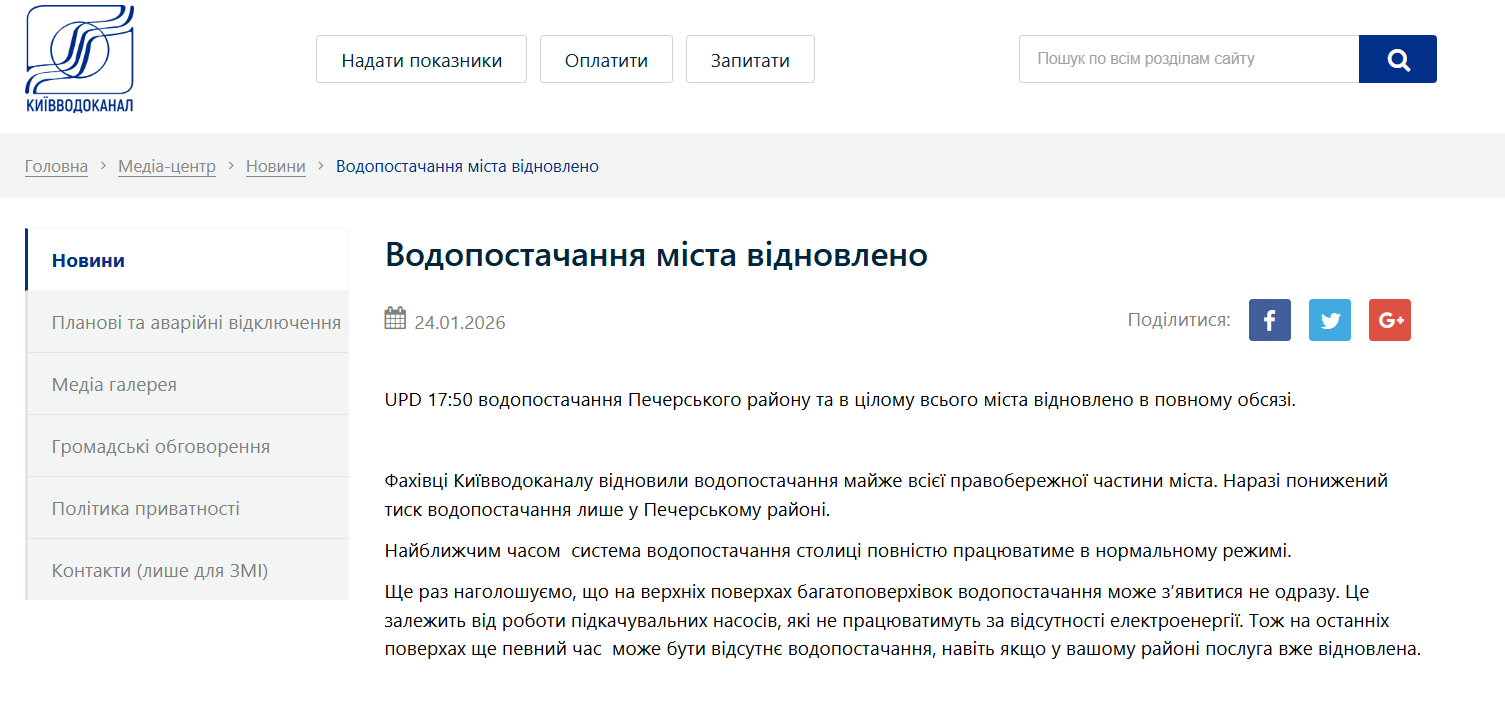Click the date 24.01.2026
The width and height of the screenshot is (1505, 708).
click(460, 322)
